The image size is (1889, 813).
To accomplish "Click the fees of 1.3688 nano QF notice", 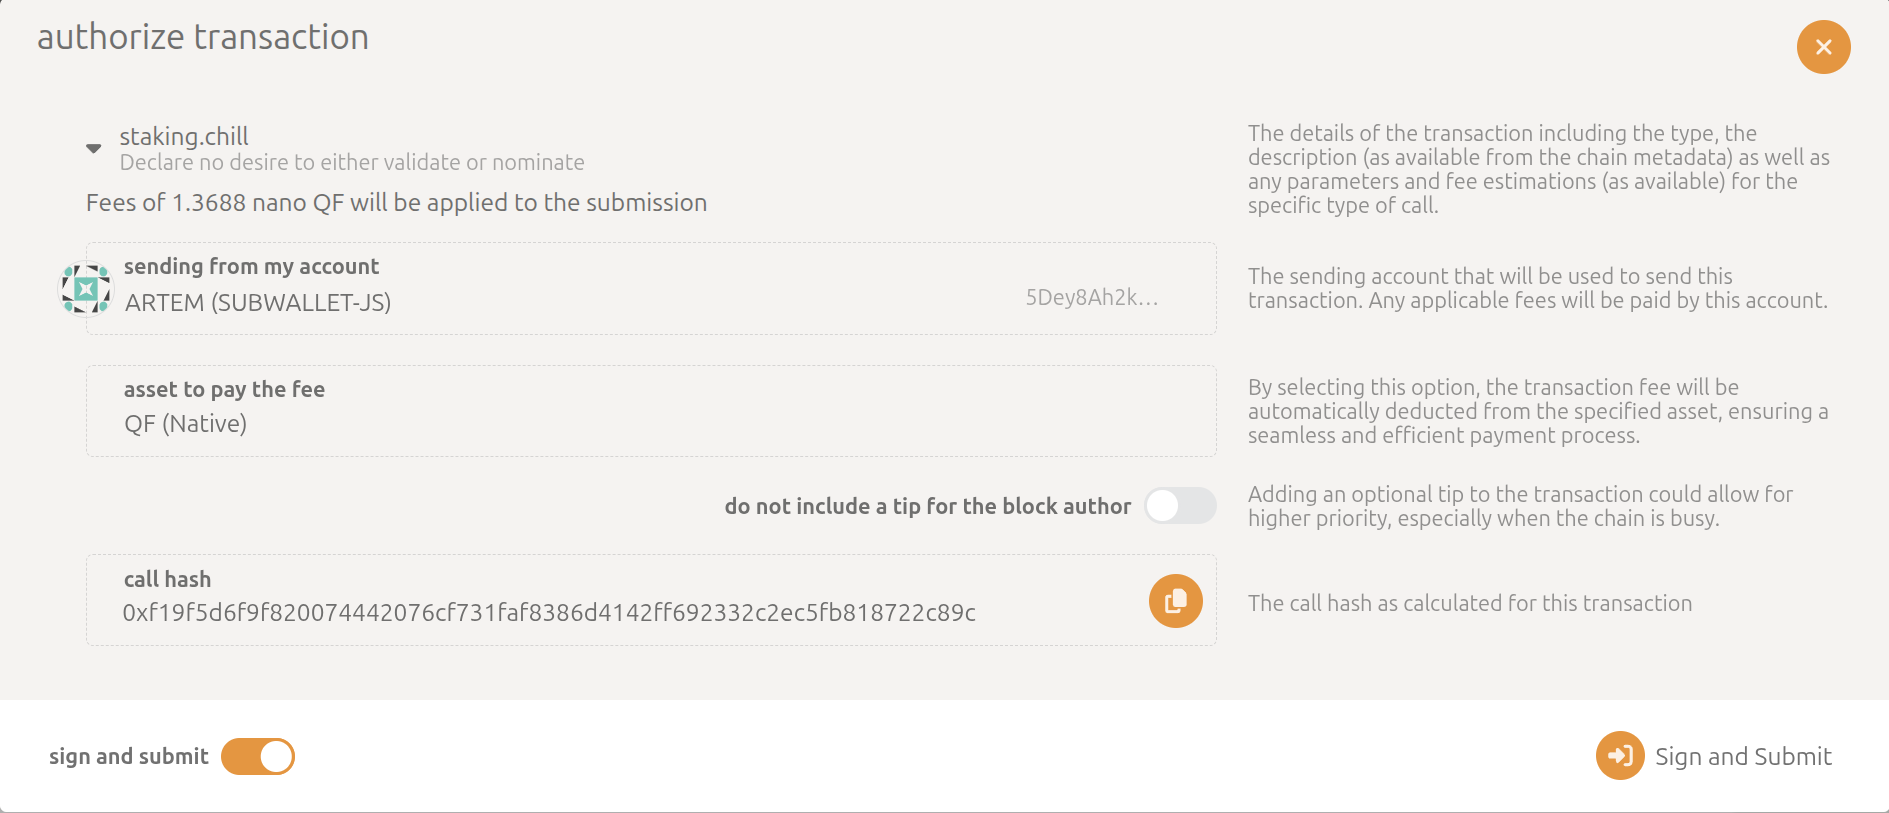I will point(397,202).
